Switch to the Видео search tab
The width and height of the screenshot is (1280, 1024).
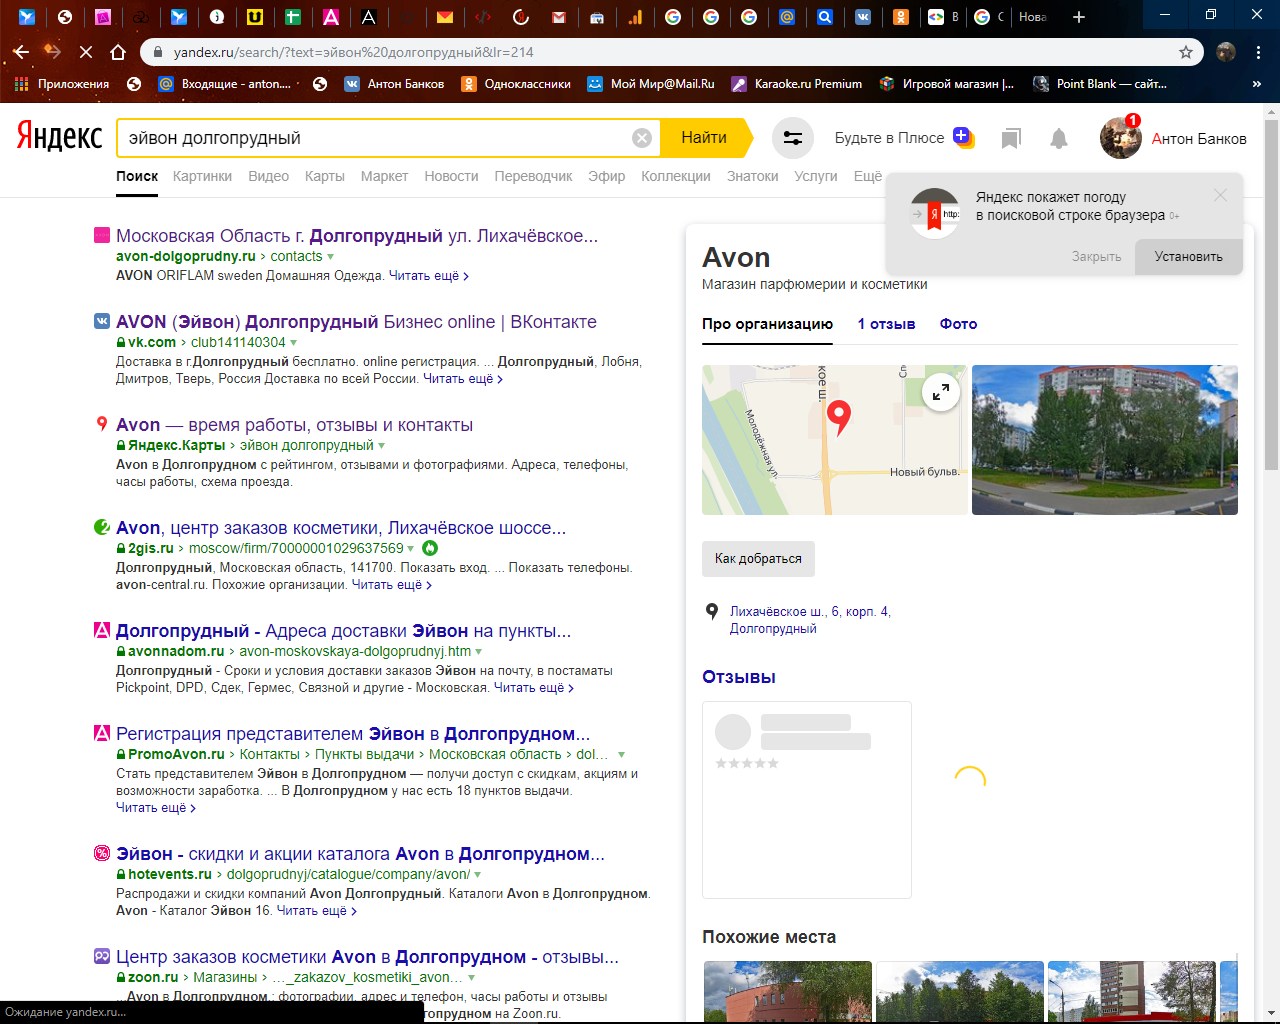pos(268,176)
